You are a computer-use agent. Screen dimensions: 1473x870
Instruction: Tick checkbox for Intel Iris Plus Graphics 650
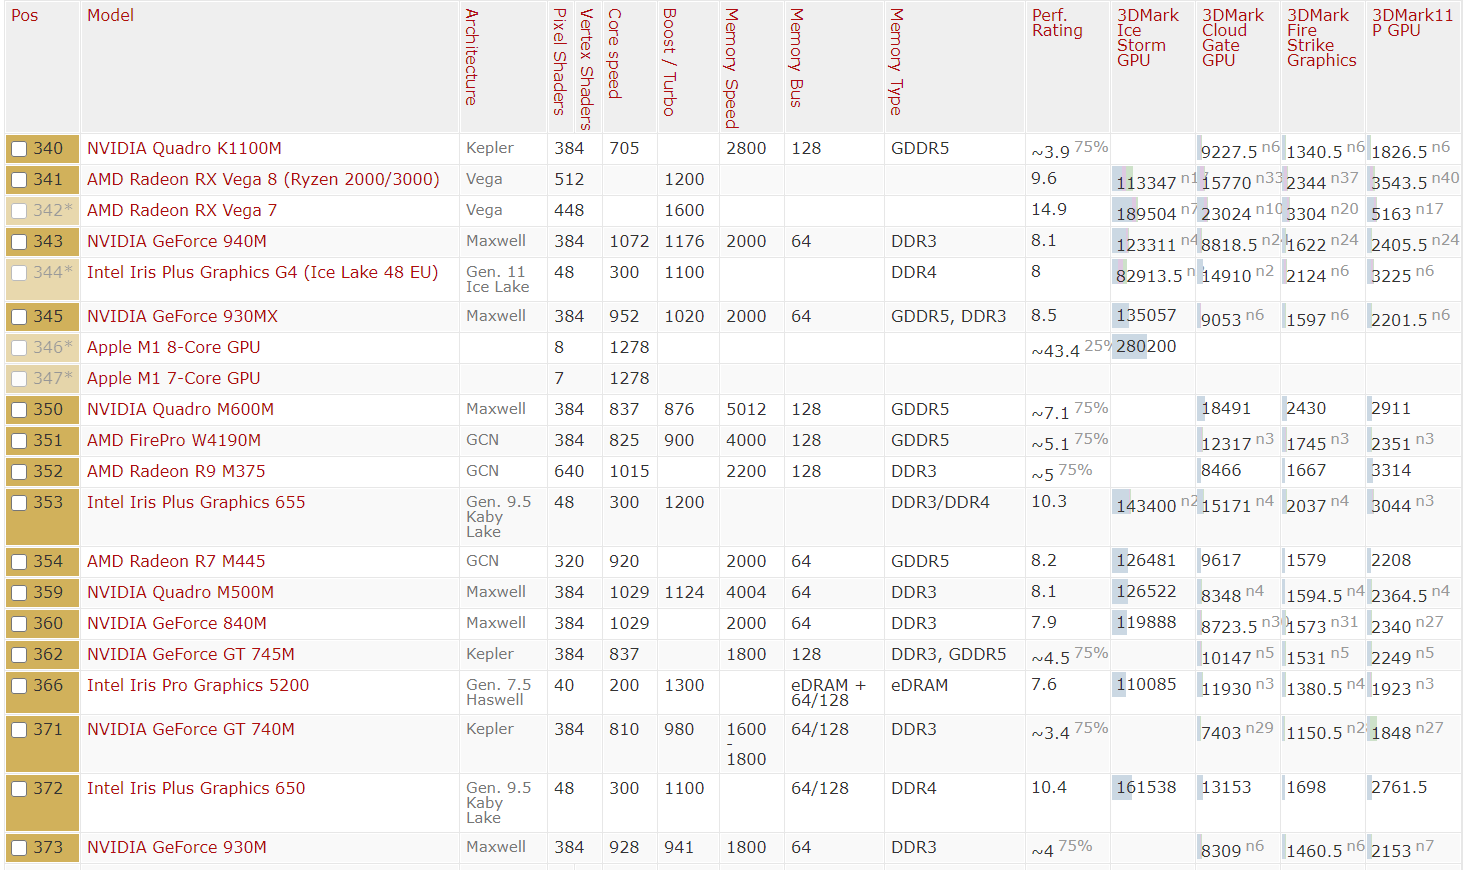(19, 789)
